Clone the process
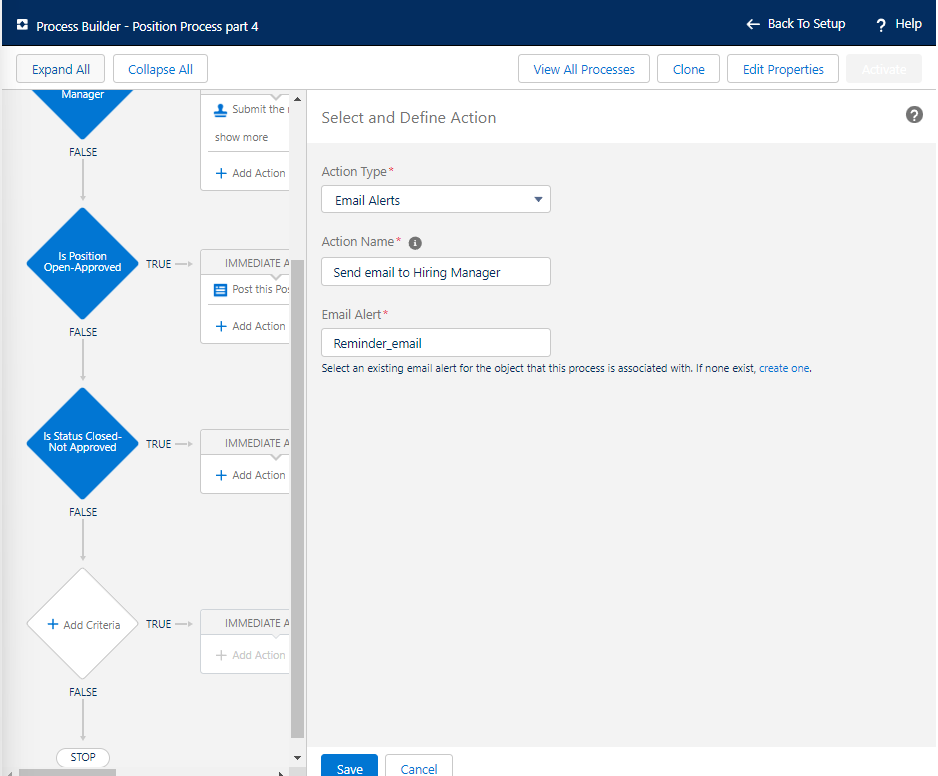 click(689, 69)
